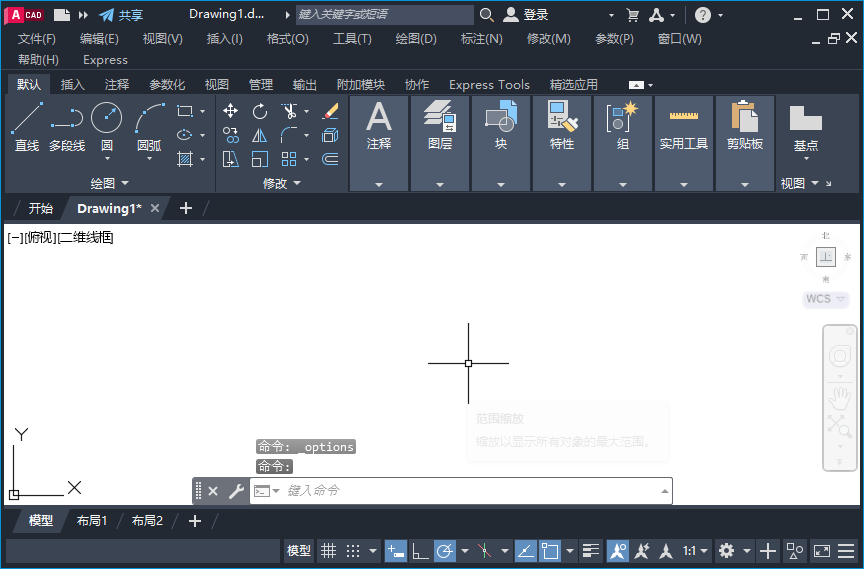Click the 共享 share button

coord(122,15)
